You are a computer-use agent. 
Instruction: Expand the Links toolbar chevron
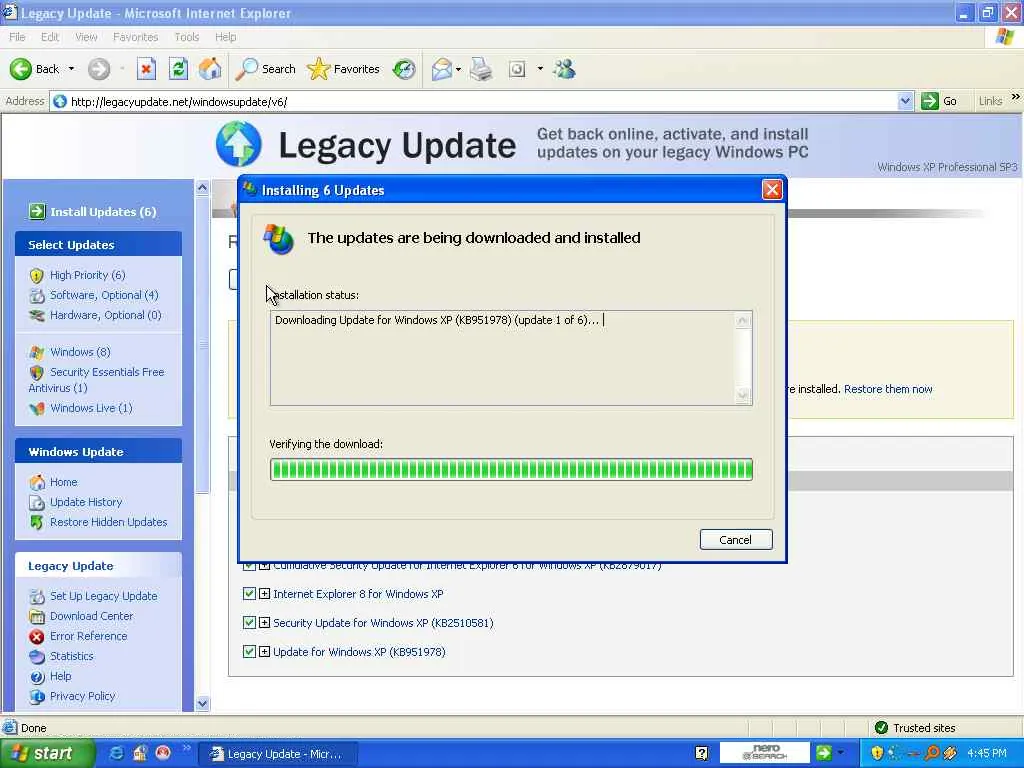pyautogui.click(x=1016, y=97)
